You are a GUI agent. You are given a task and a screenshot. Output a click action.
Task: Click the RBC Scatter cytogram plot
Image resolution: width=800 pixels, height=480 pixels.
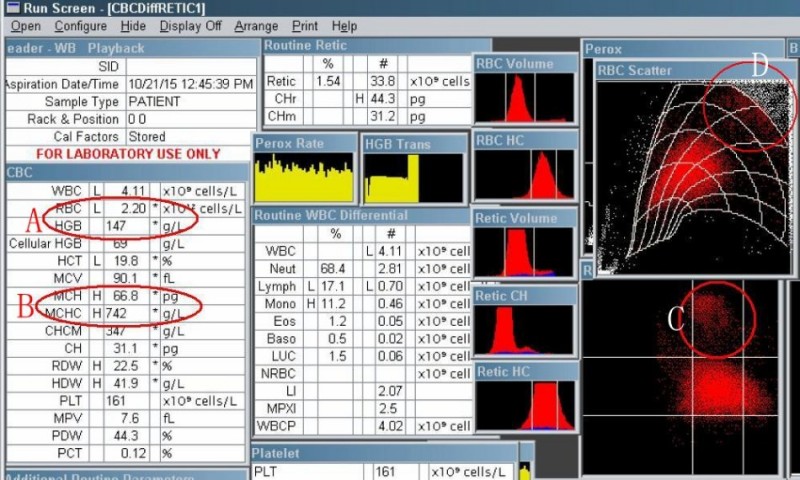coord(693,177)
